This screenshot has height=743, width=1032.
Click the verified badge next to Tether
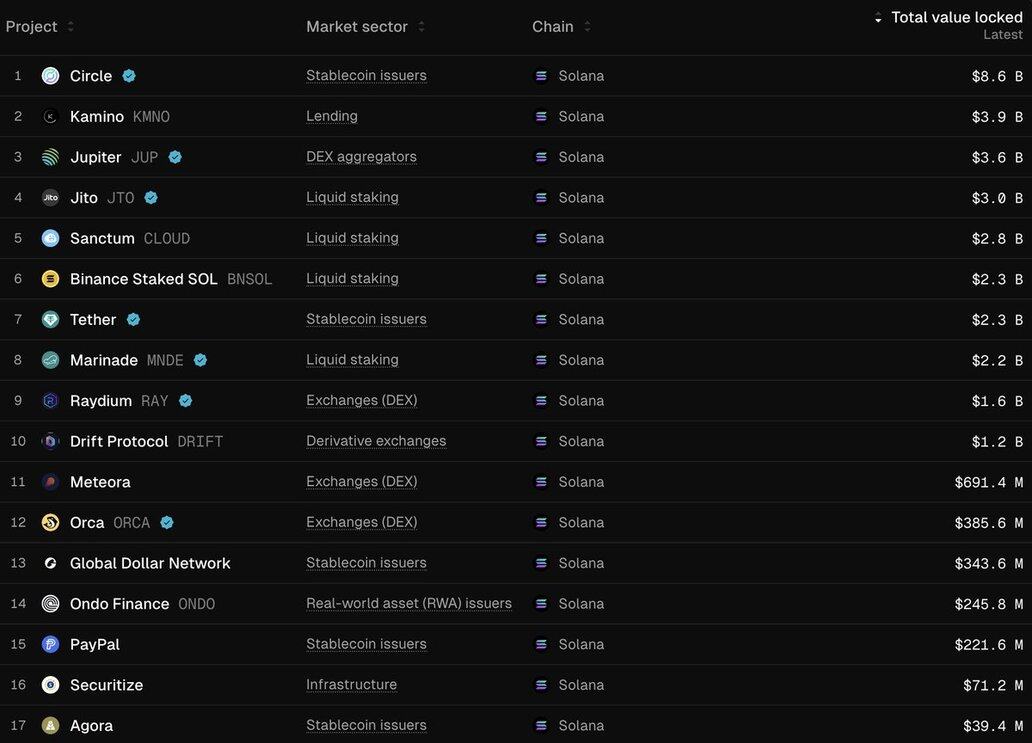134,320
